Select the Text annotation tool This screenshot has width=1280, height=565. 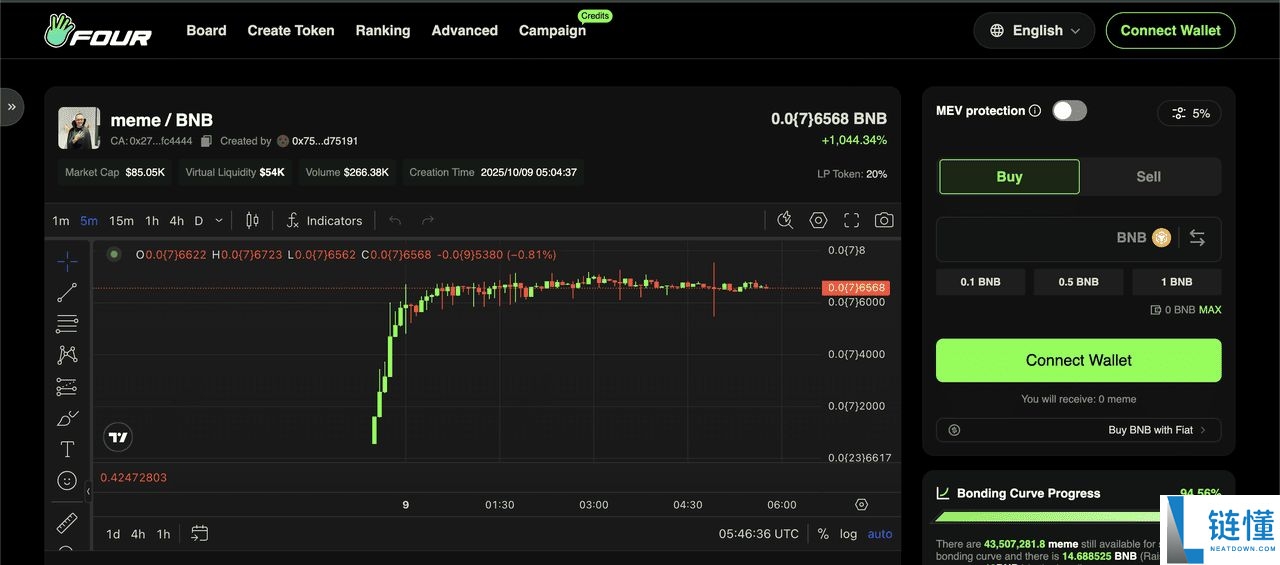[x=67, y=449]
